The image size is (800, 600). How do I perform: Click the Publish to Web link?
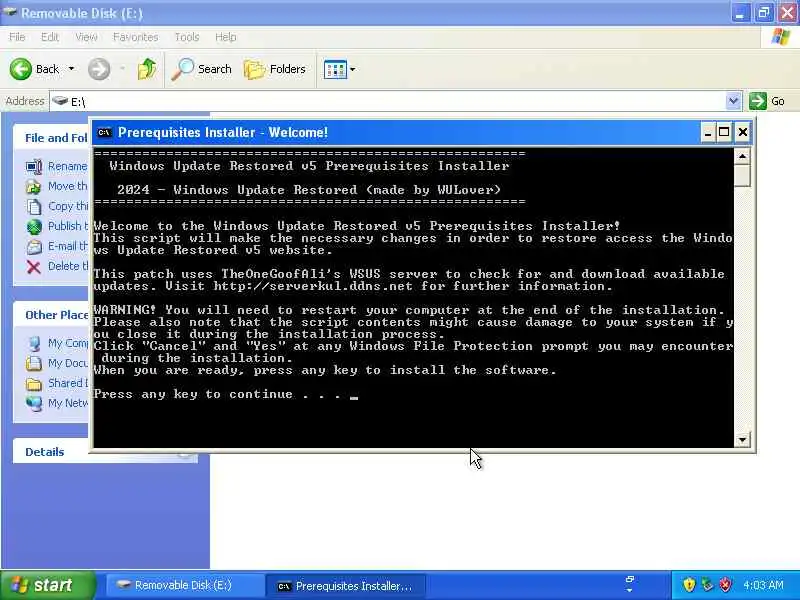(x=67, y=226)
